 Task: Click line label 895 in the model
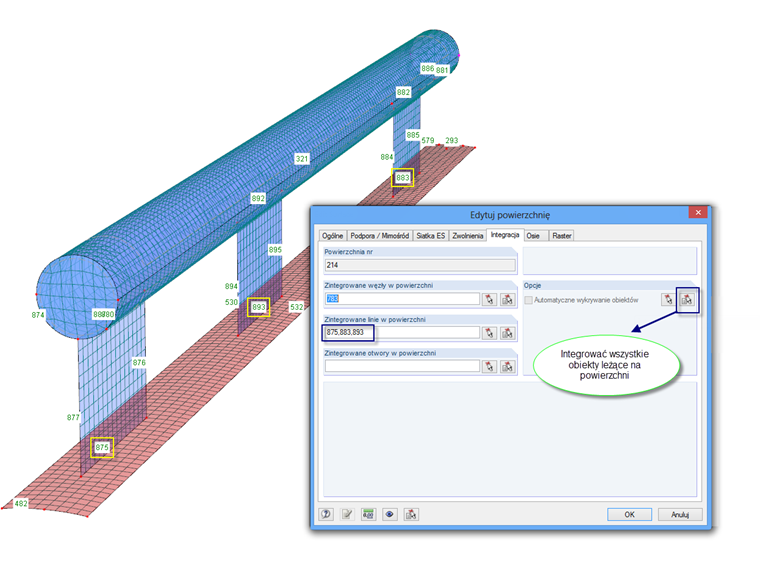click(x=275, y=250)
